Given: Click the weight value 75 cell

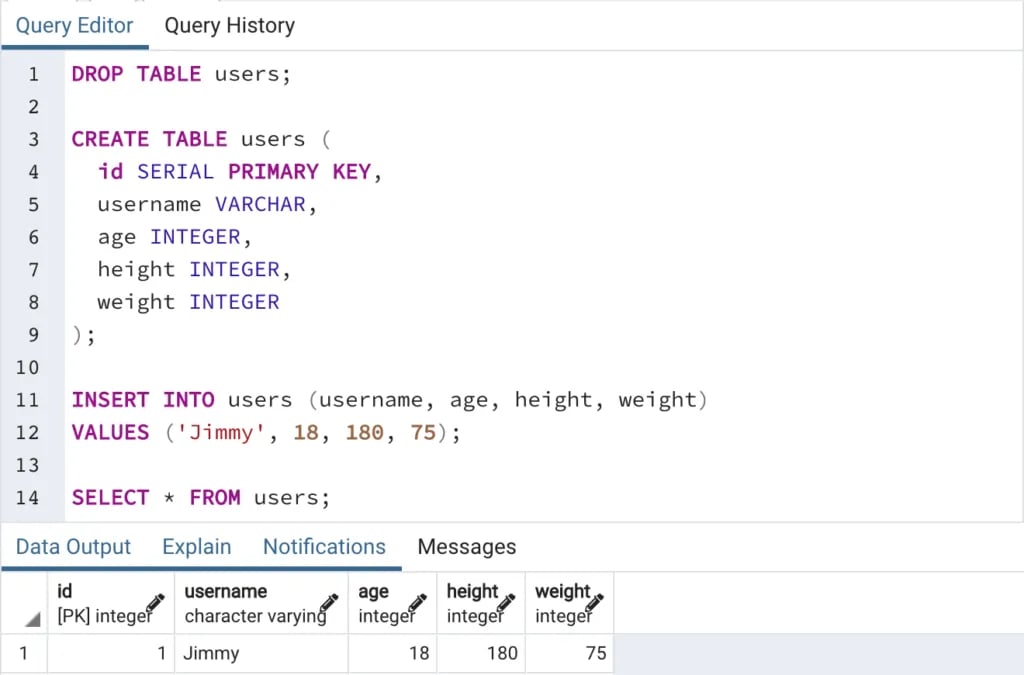Looking at the screenshot, I should tap(569, 653).
